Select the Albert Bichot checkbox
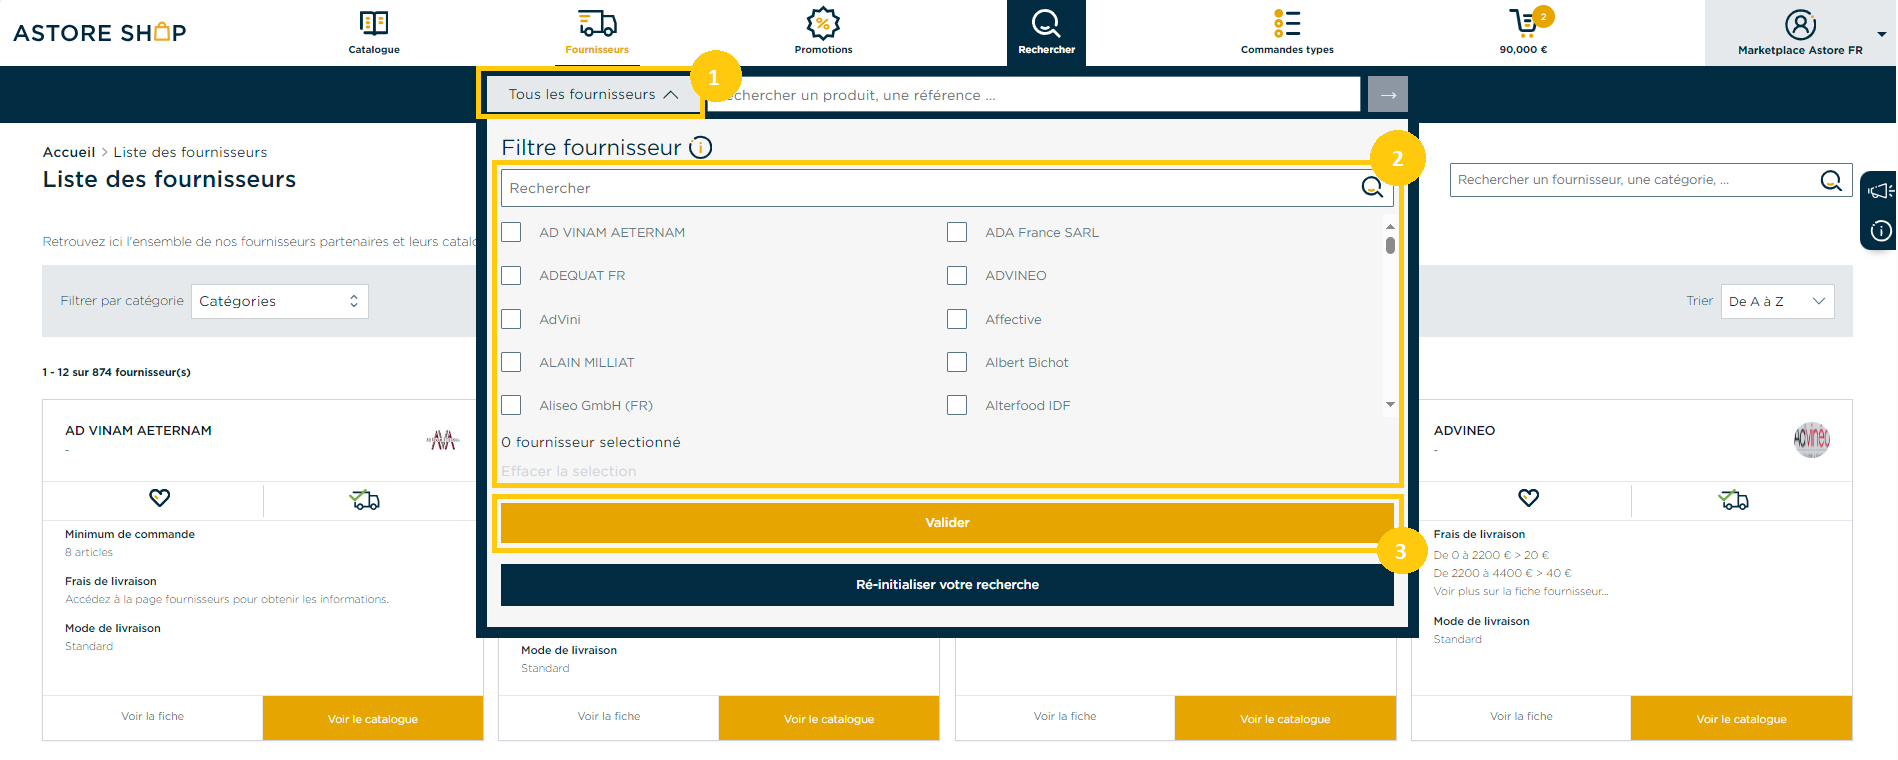The width and height of the screenshot is (1898, 760). [x=957, y=362]
